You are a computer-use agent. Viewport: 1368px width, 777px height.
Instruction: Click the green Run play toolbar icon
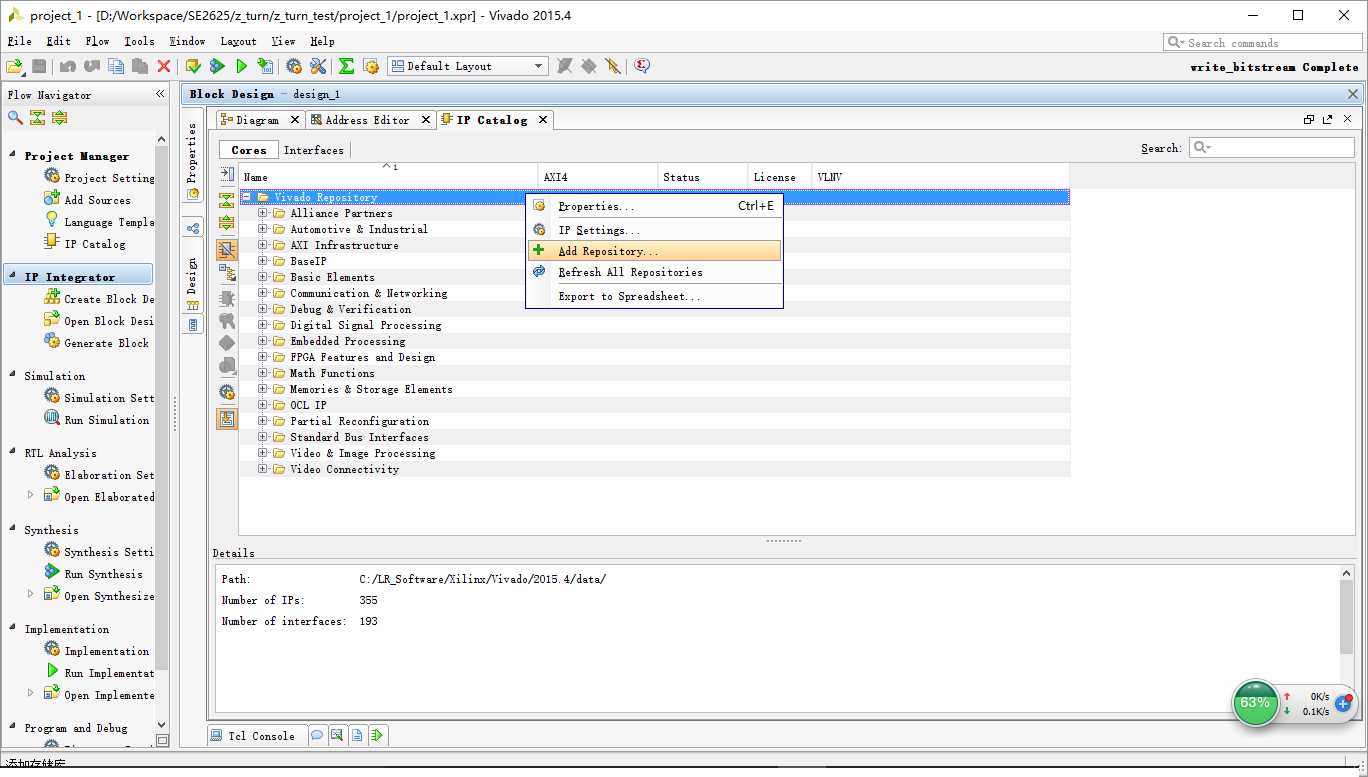[241, 66]
